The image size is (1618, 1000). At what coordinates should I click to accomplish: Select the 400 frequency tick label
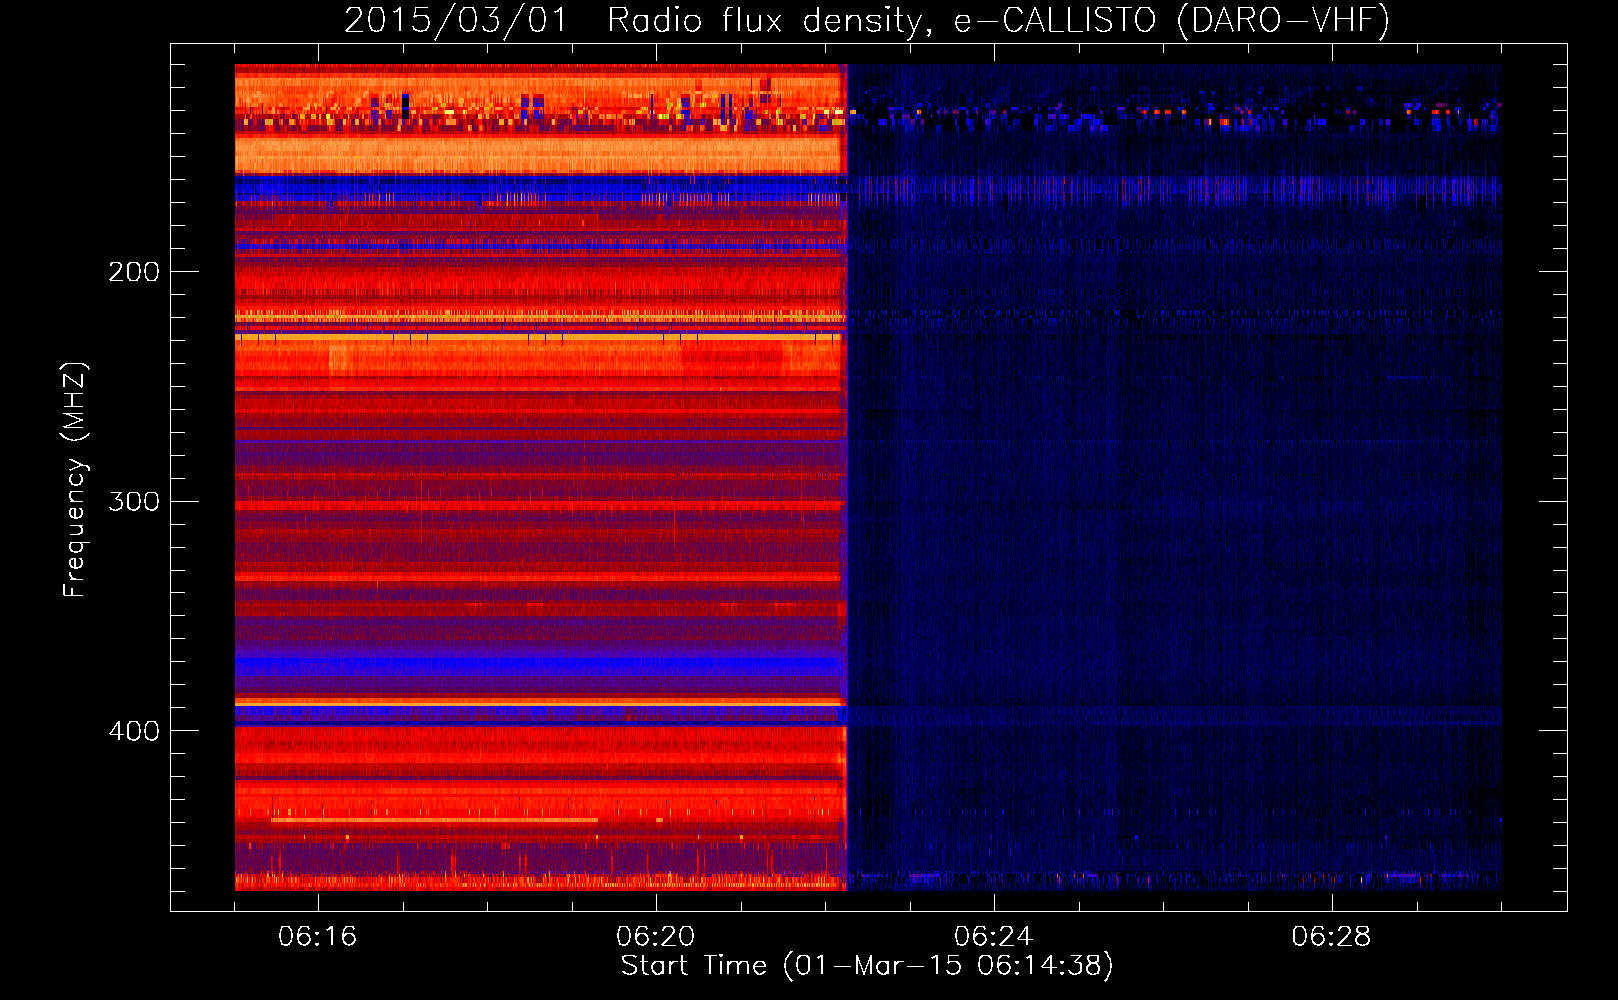(134, 731)
